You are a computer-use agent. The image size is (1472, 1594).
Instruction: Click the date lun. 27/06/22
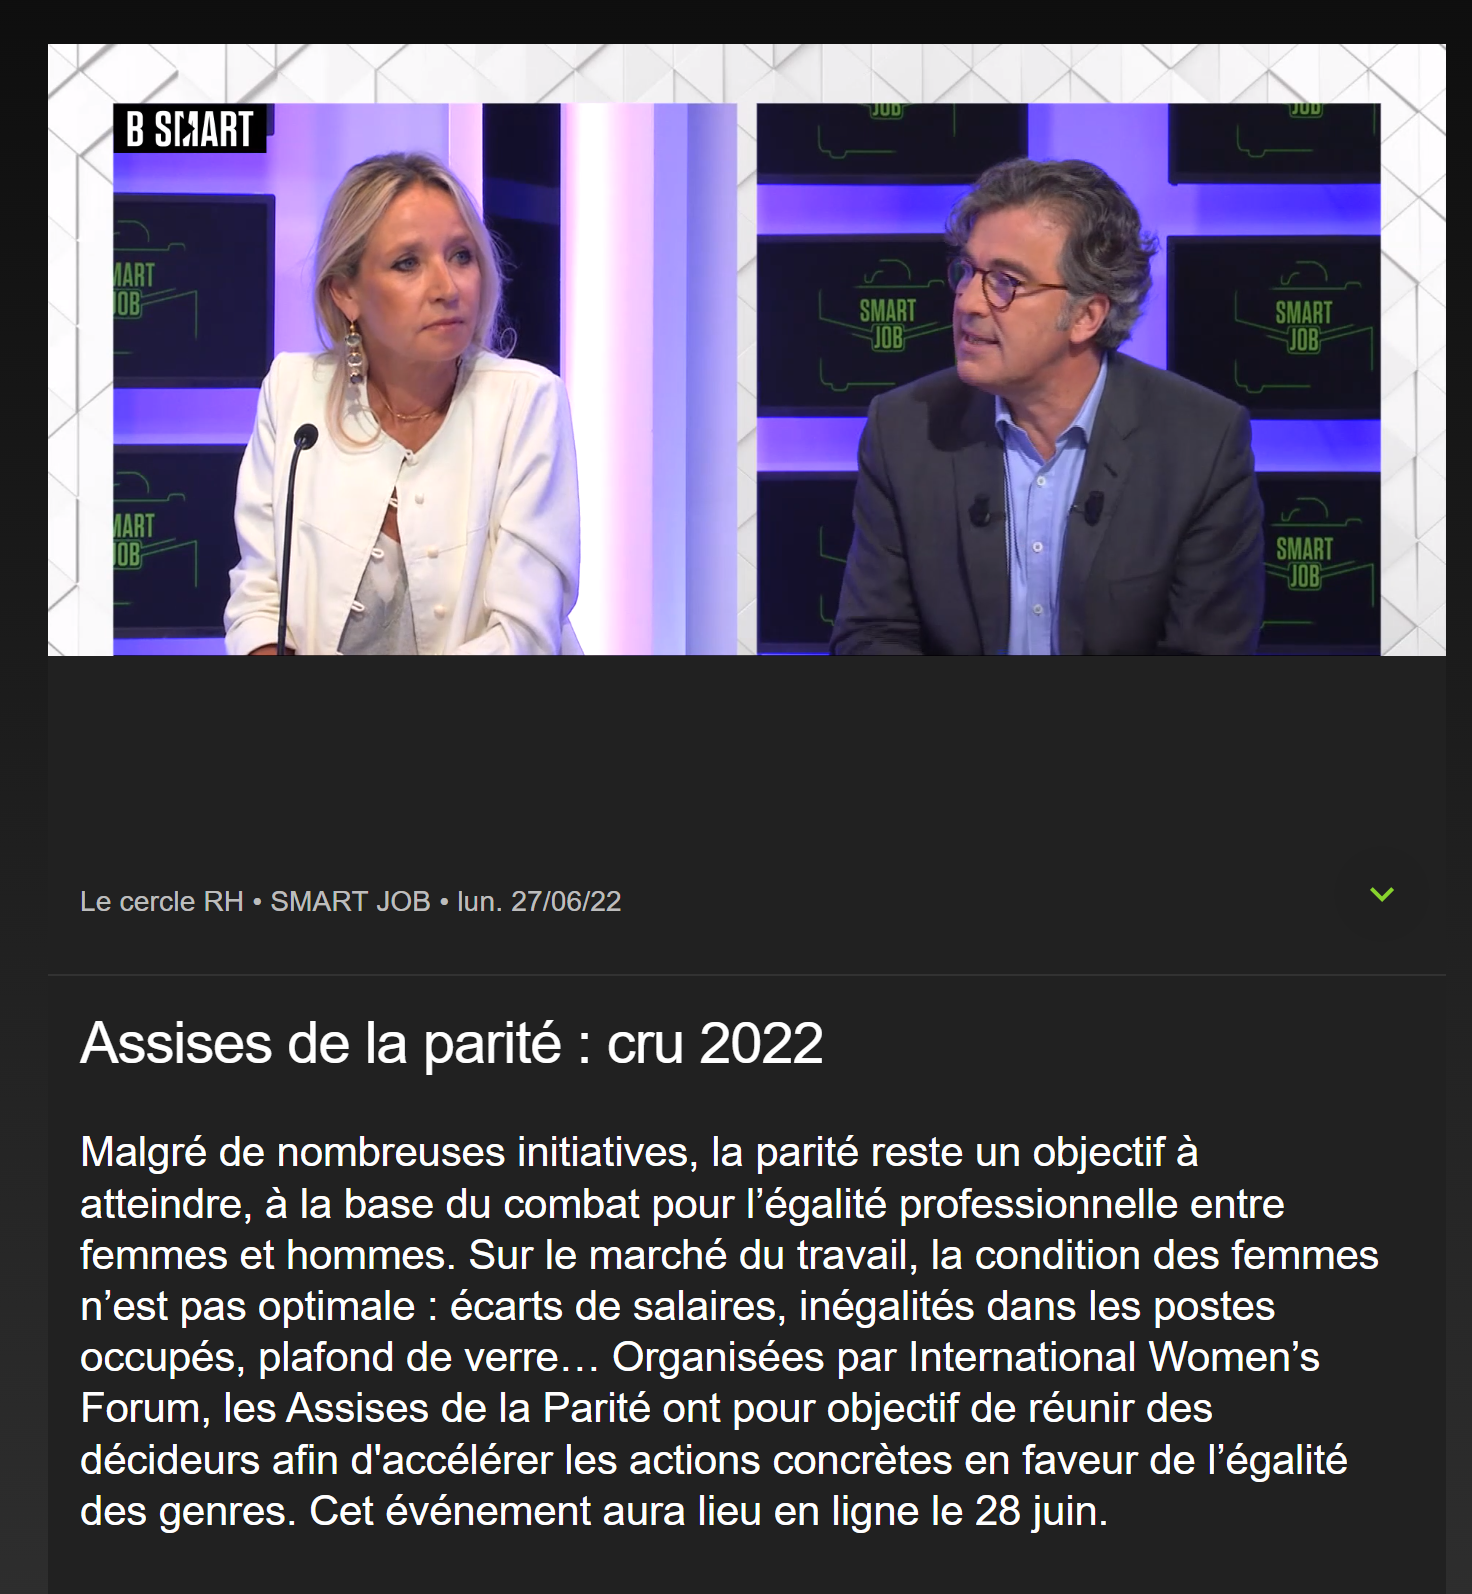point(539,901)
